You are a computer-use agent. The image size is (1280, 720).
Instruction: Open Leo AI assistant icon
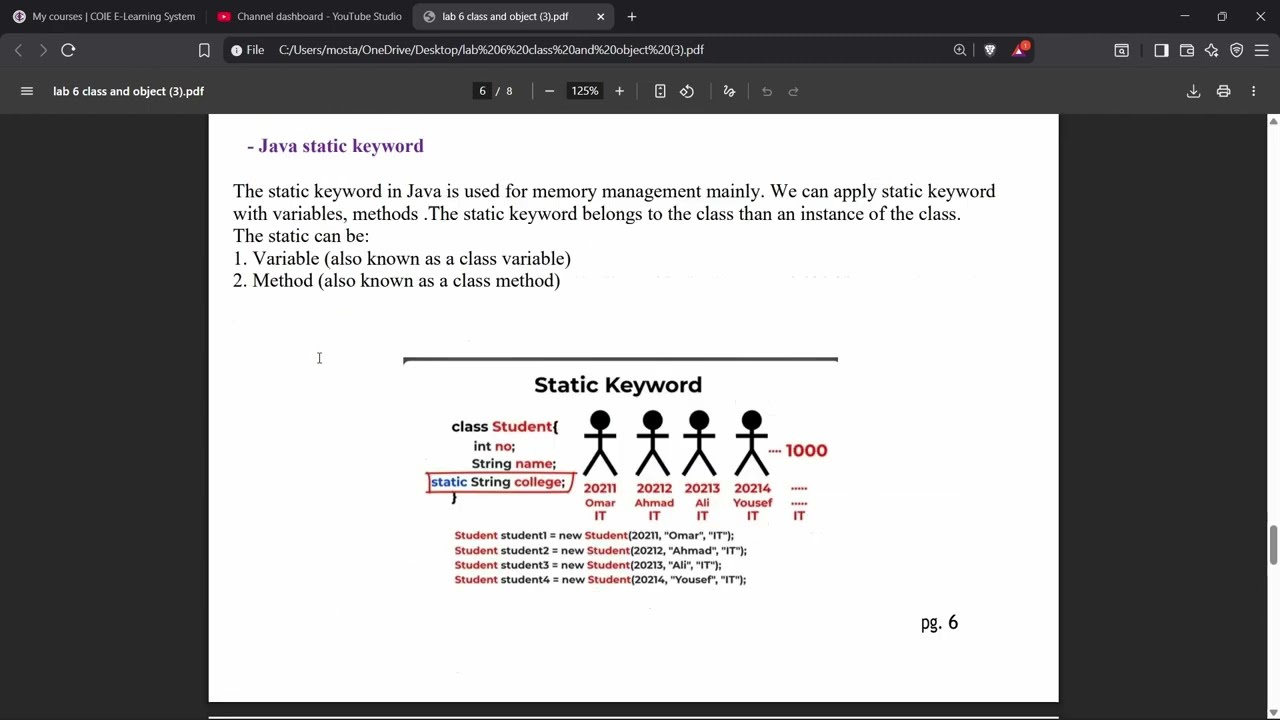(x=1212, y=50)
